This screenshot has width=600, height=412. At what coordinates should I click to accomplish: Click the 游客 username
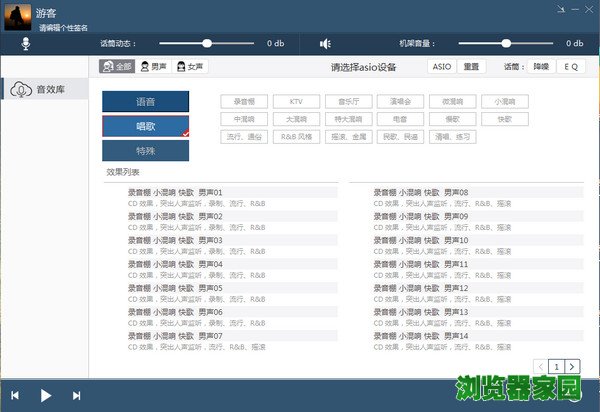coord(46,13)
